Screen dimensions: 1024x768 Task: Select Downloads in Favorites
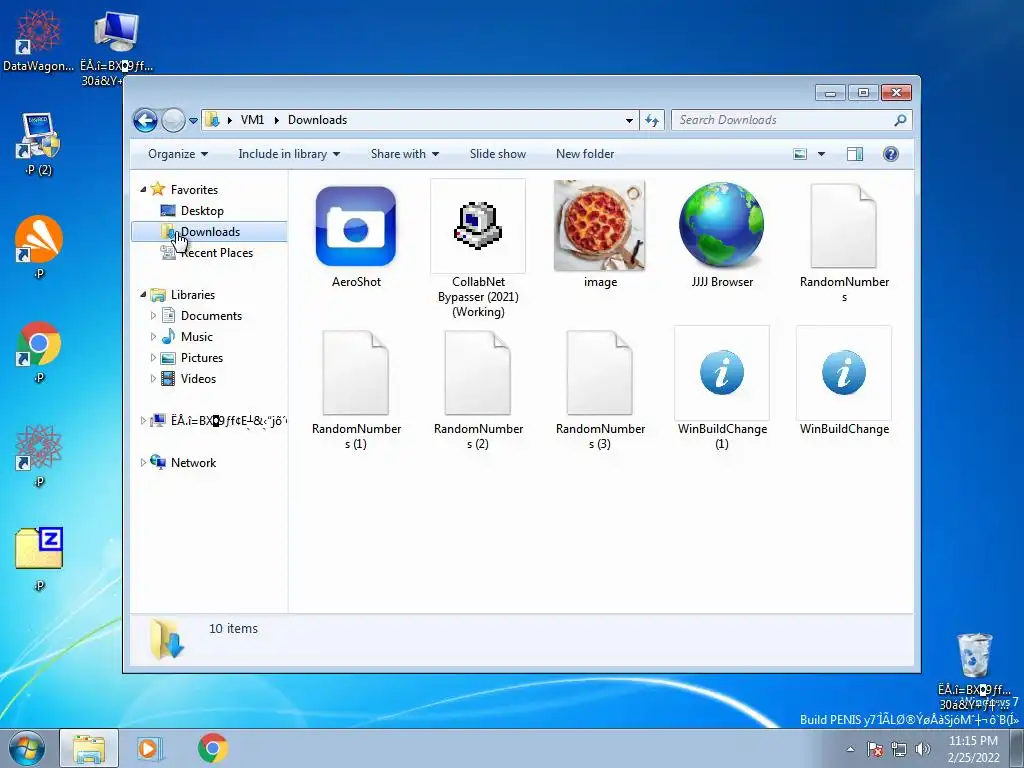(x=210, y=232)
